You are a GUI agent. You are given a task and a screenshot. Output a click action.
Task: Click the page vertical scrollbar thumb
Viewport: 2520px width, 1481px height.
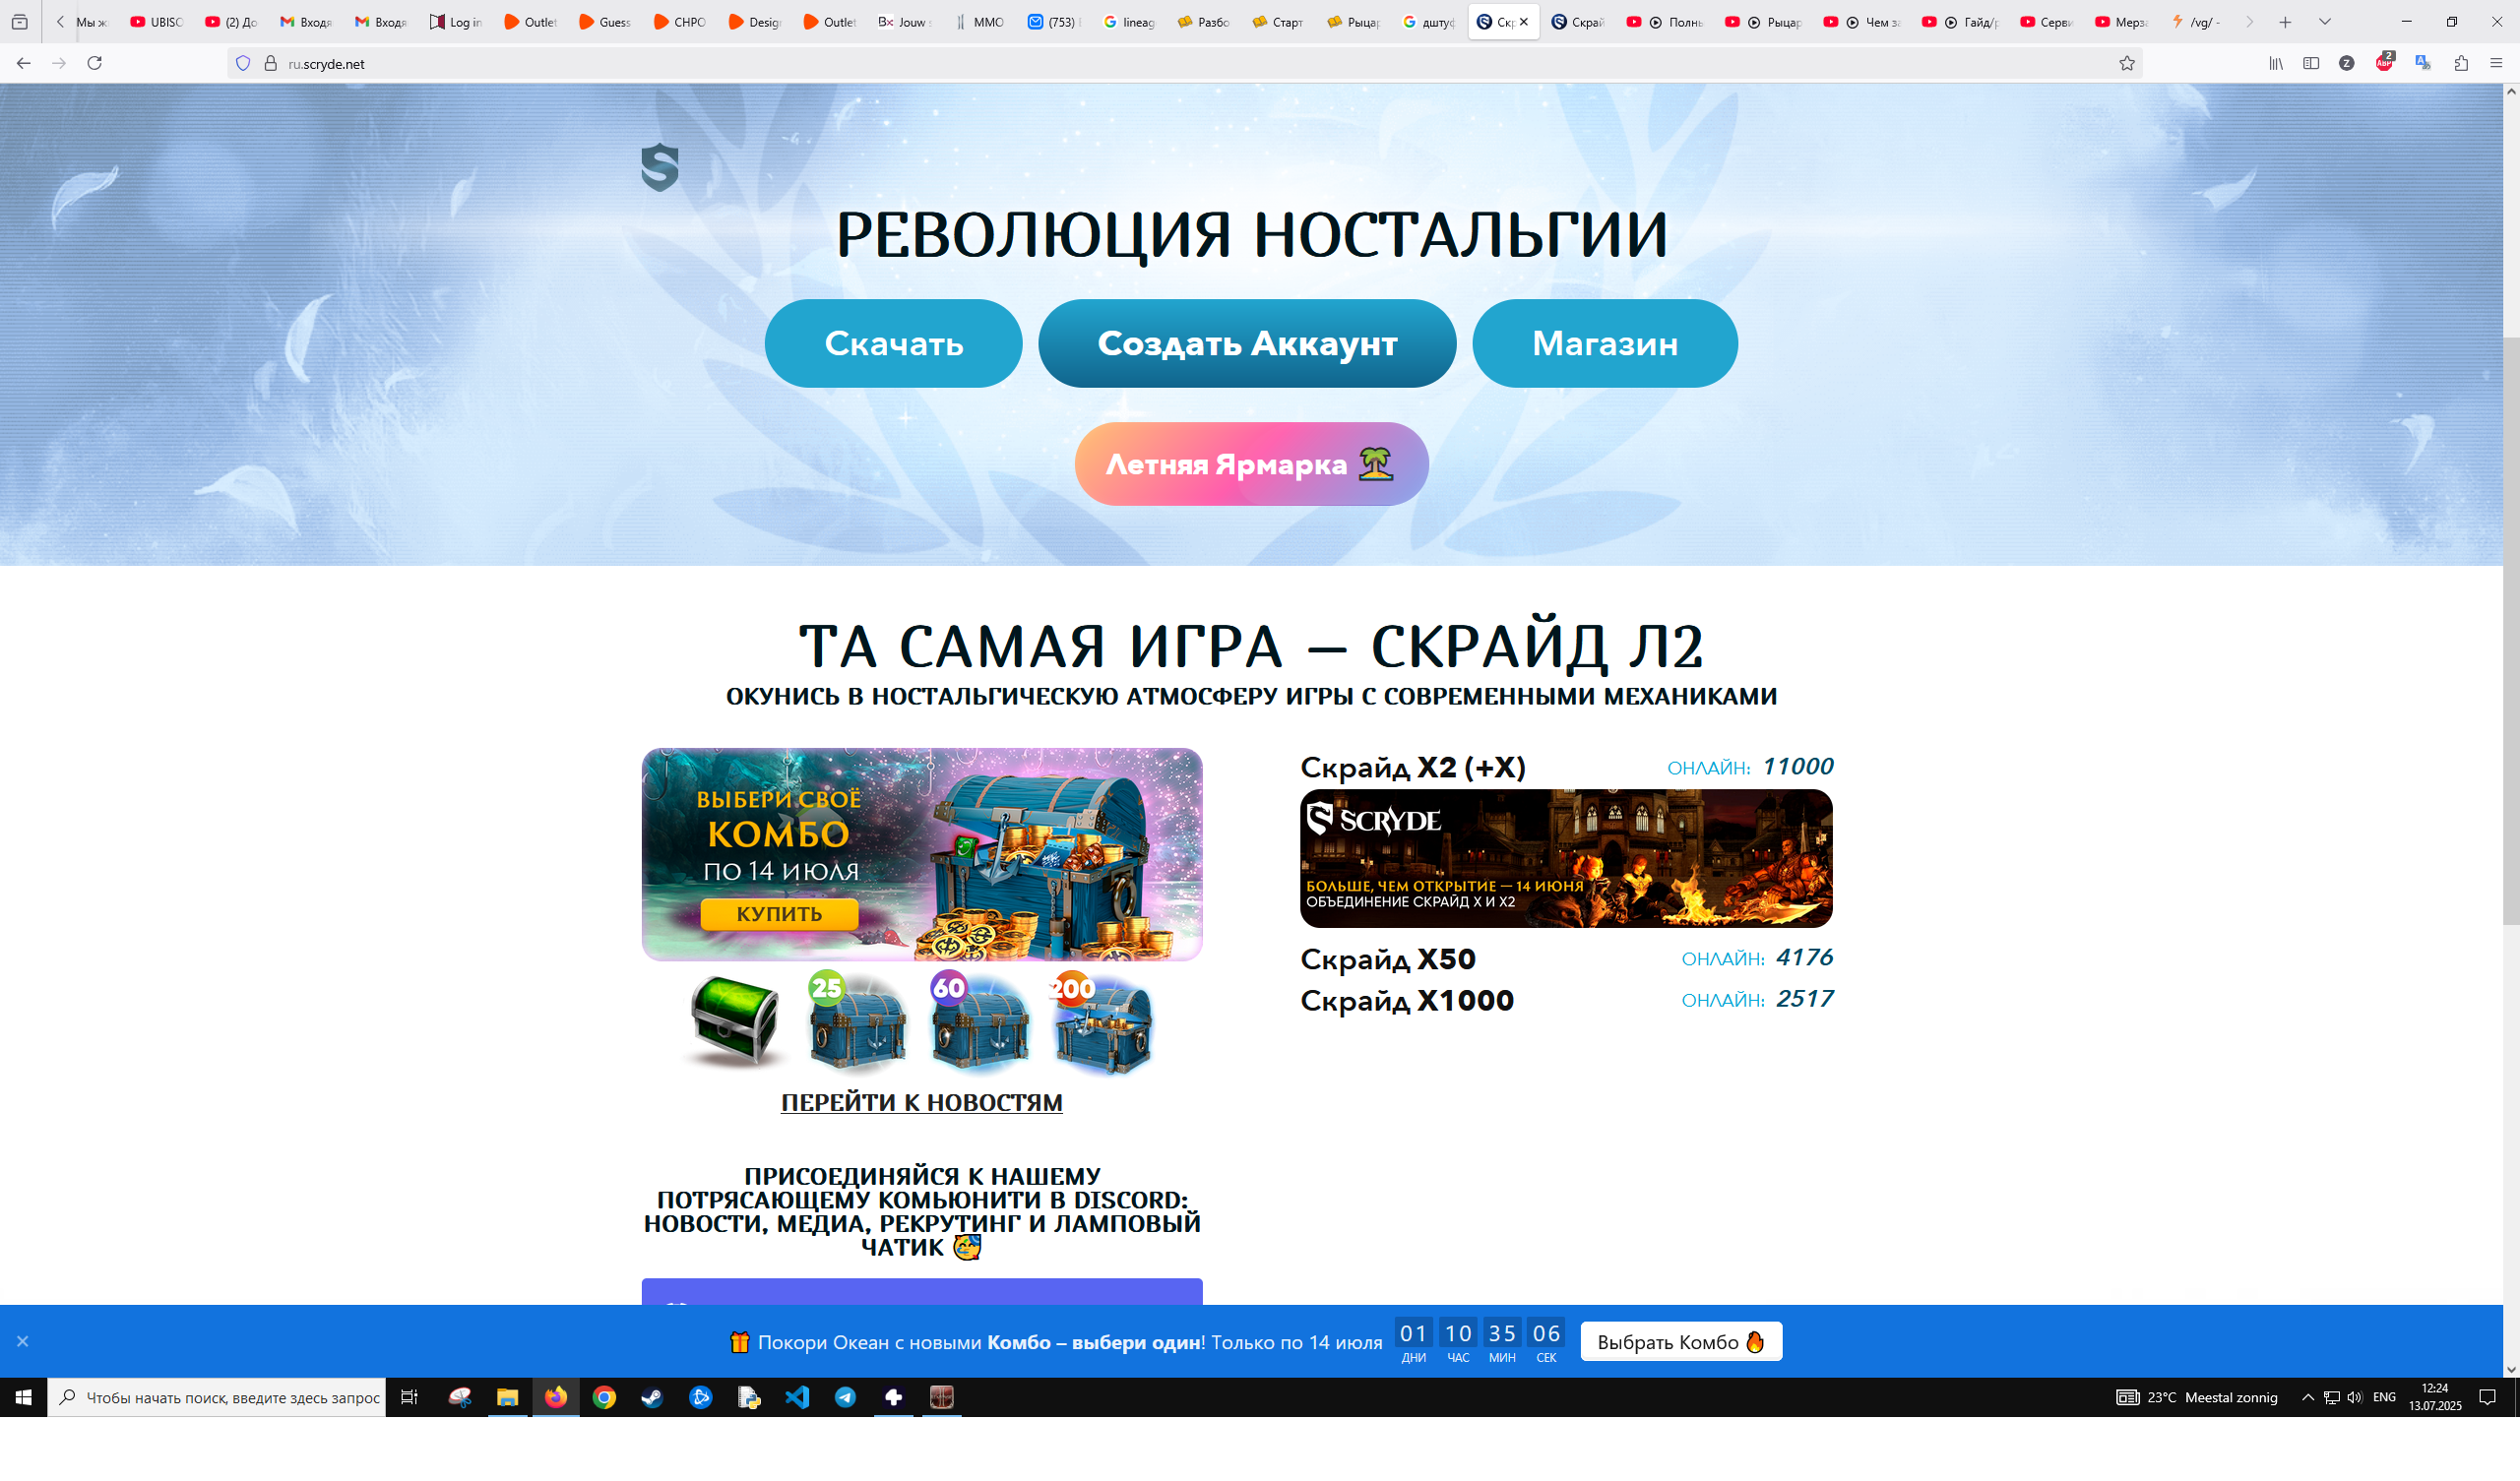click(2511, 630)
